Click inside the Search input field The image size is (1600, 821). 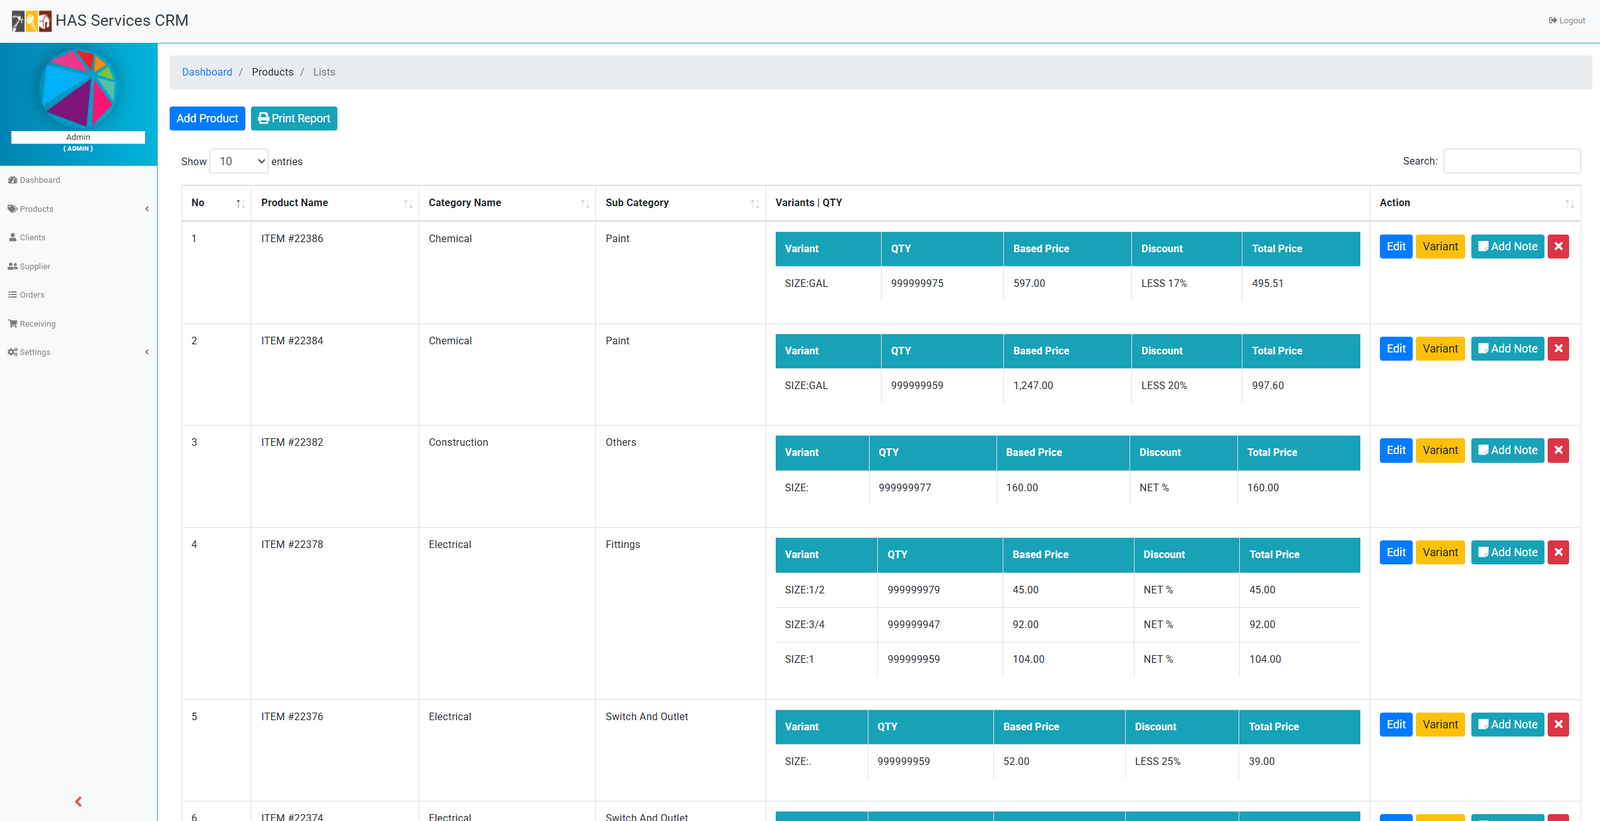coord(1511,161)
